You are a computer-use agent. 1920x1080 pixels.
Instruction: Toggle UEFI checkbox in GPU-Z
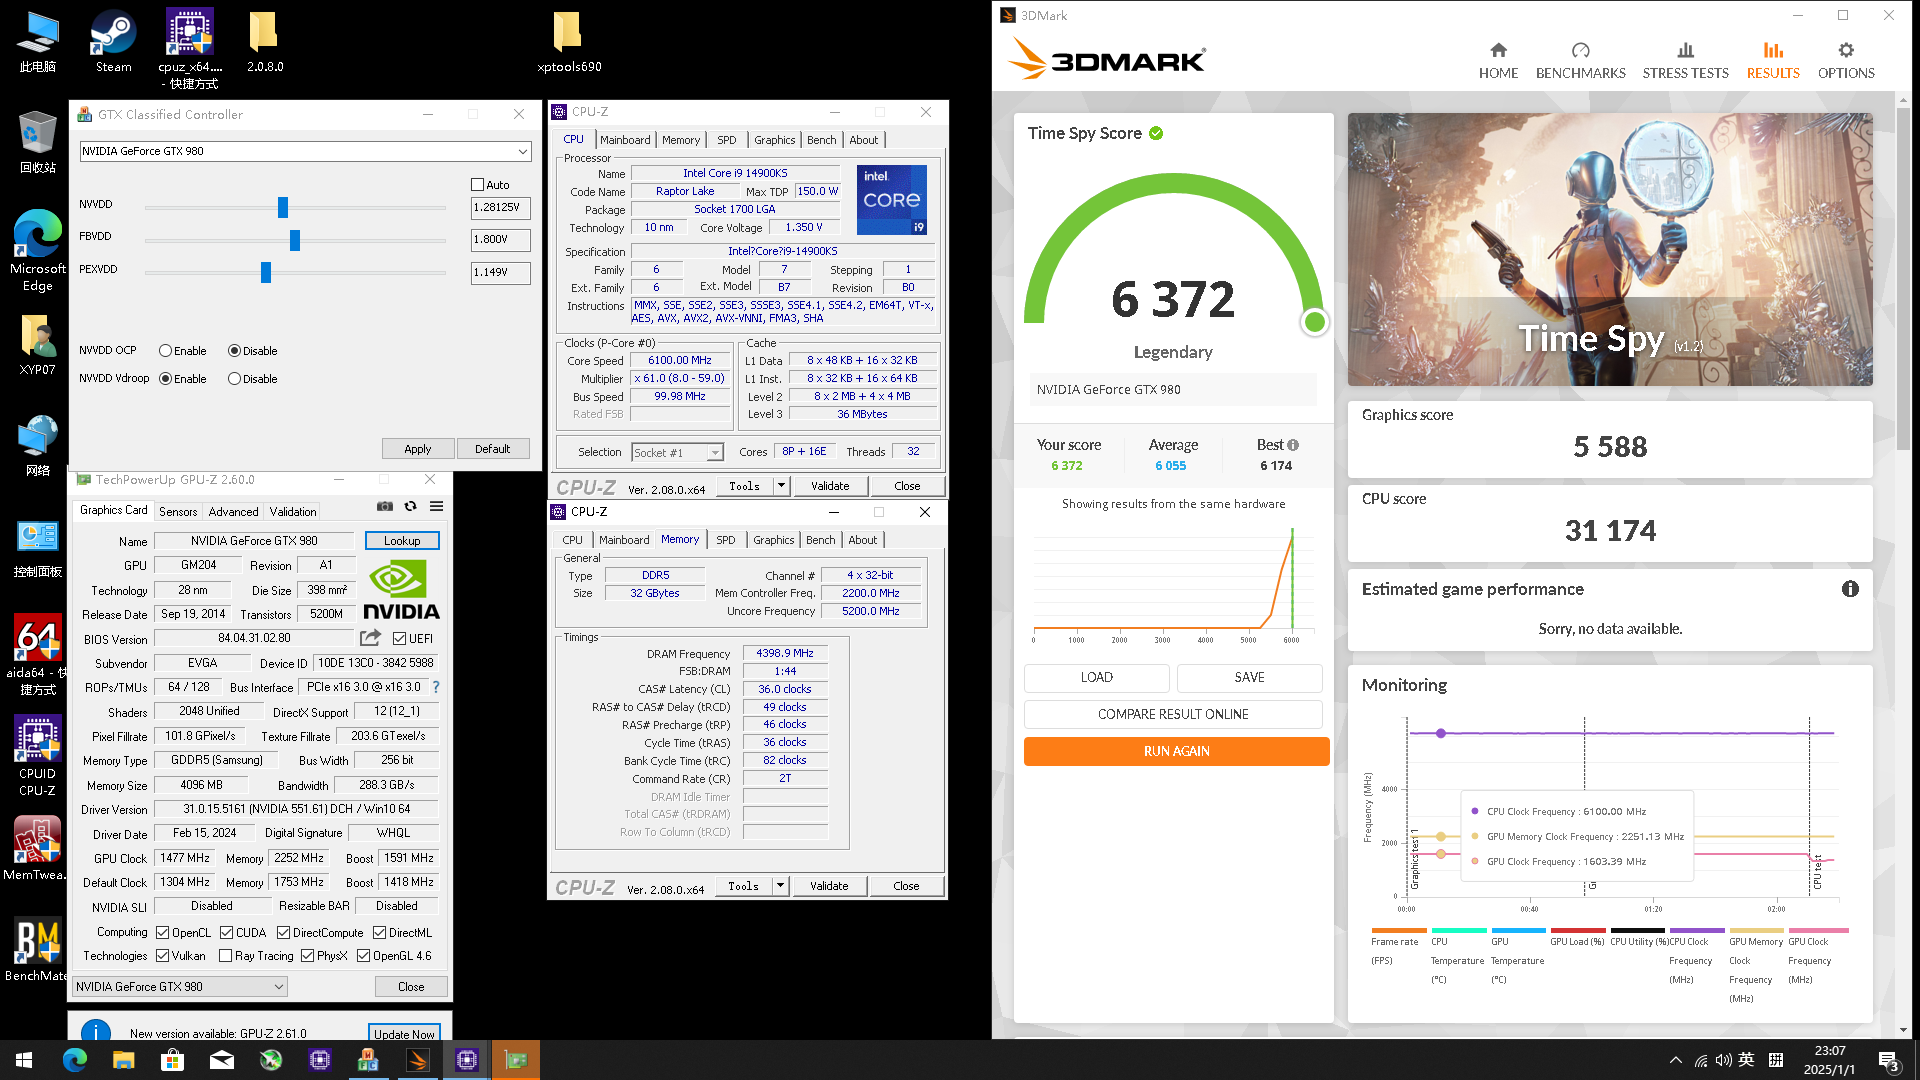tap(399, 639)
